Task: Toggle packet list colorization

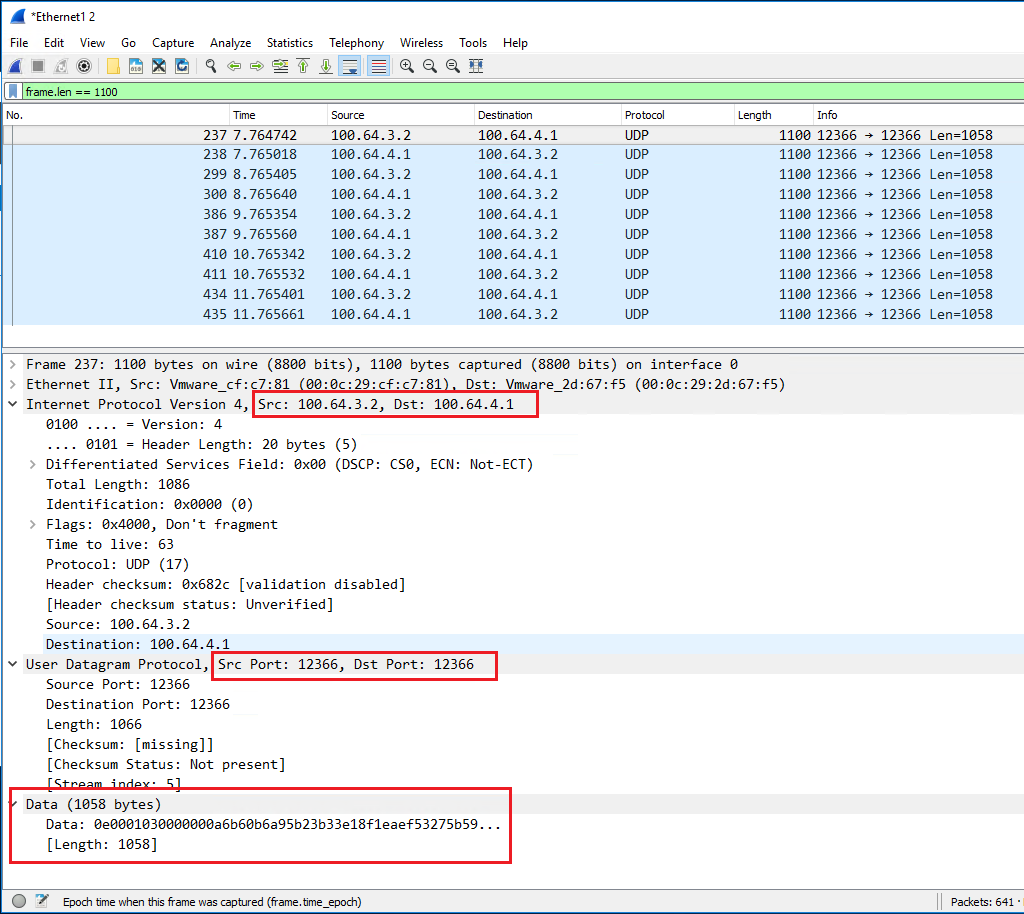Action: [x=378, y=66]
